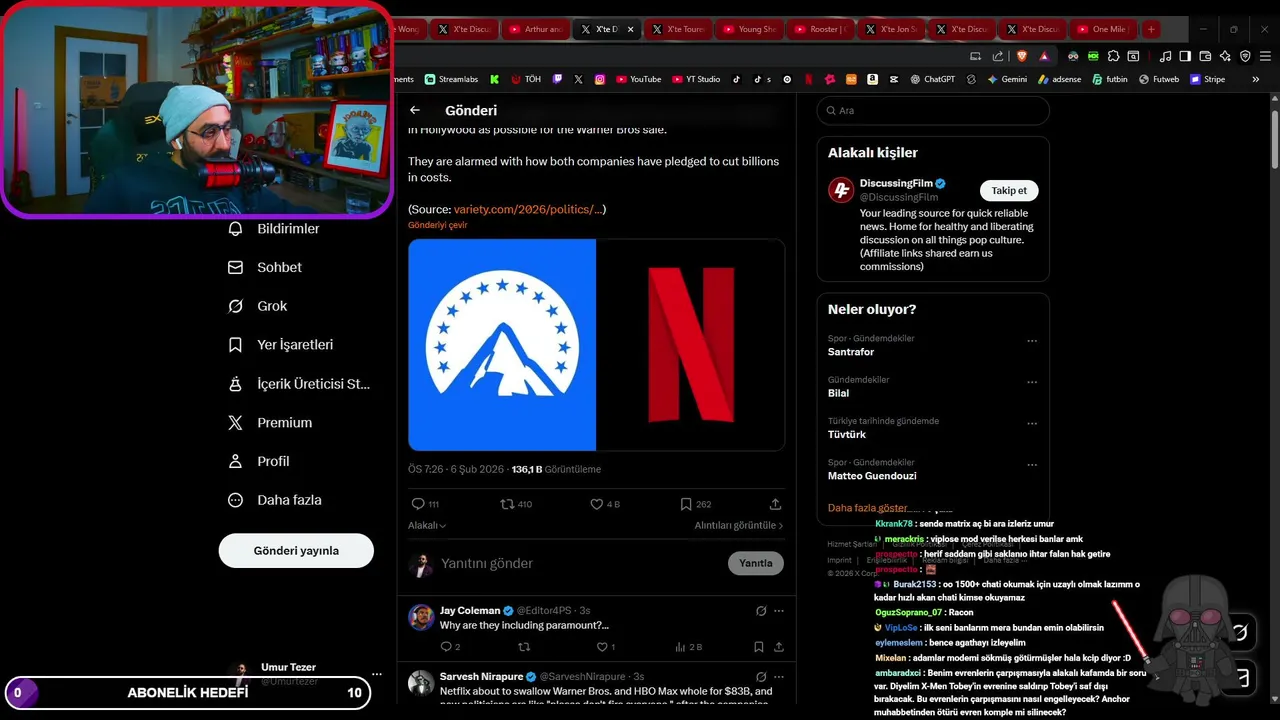Open the variety.com source link
Viewport: 1280px width, 720px height.
(528, 209)
